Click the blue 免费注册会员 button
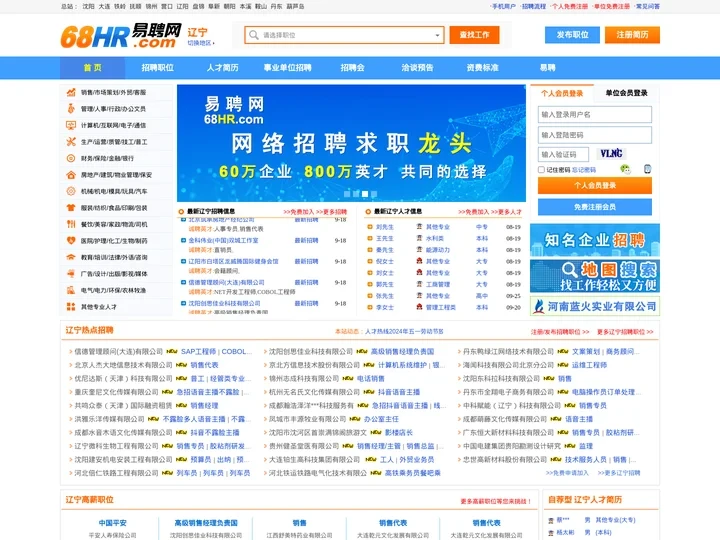The width and height of the screenshot is (720, 540). [x=595, y=207]
